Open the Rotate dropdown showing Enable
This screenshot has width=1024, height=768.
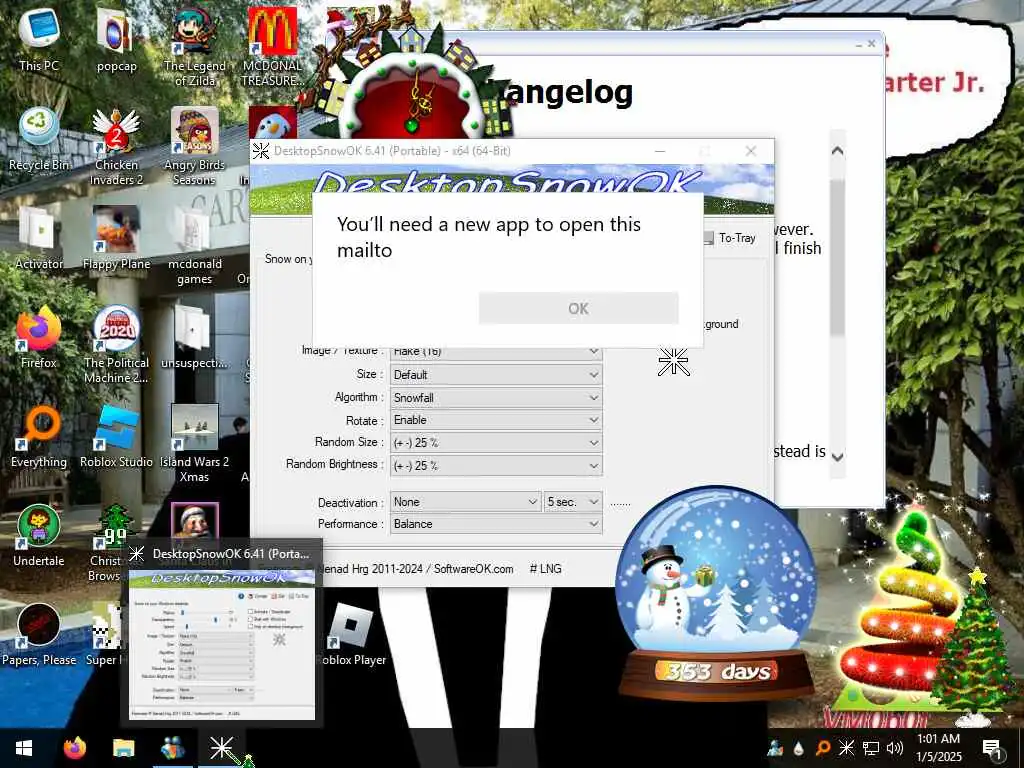click(496, 420)
